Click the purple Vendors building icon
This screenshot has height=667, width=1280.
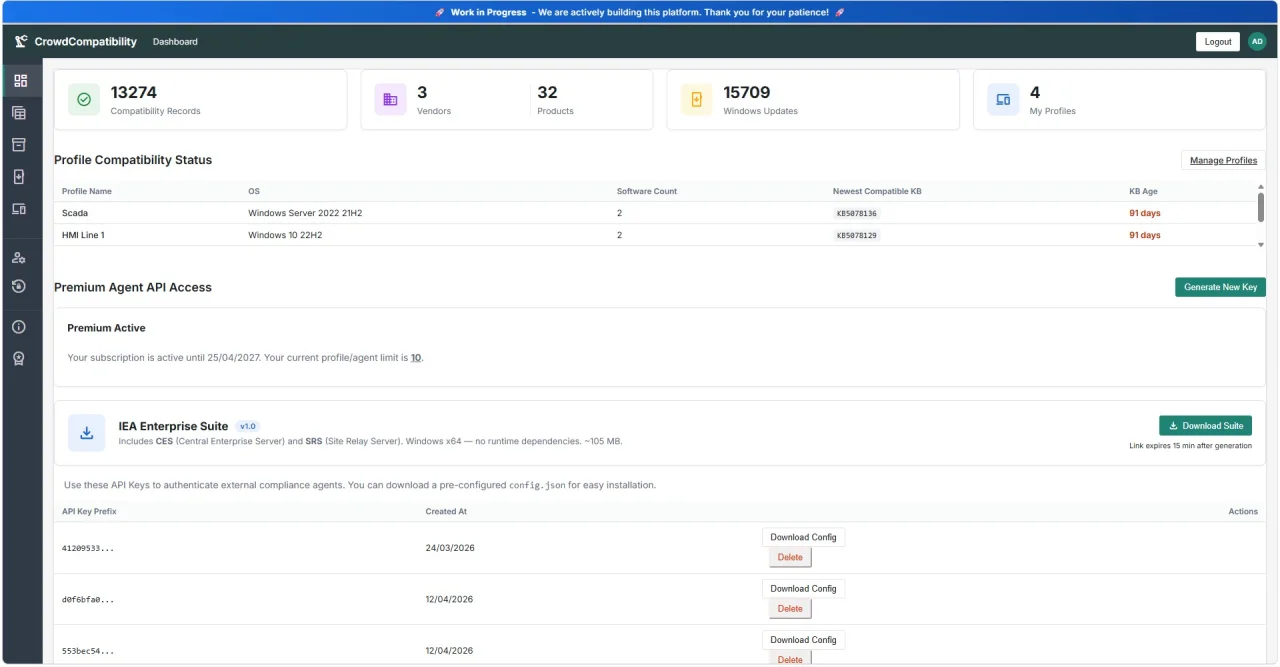pyautogui.click(x=390, y=100)
